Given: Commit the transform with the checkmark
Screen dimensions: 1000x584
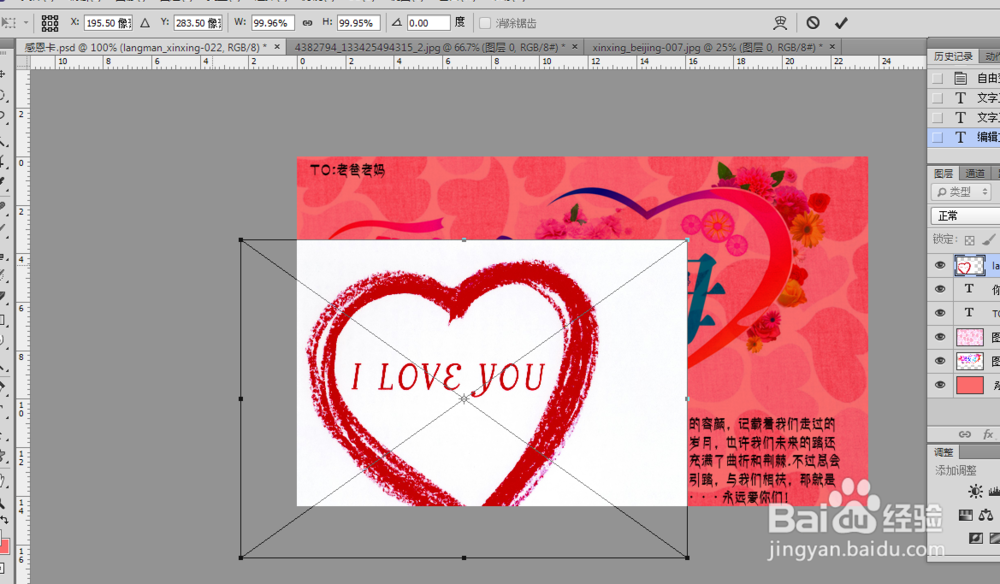Looking at the screenshot, I should click(x=841, y=23).
